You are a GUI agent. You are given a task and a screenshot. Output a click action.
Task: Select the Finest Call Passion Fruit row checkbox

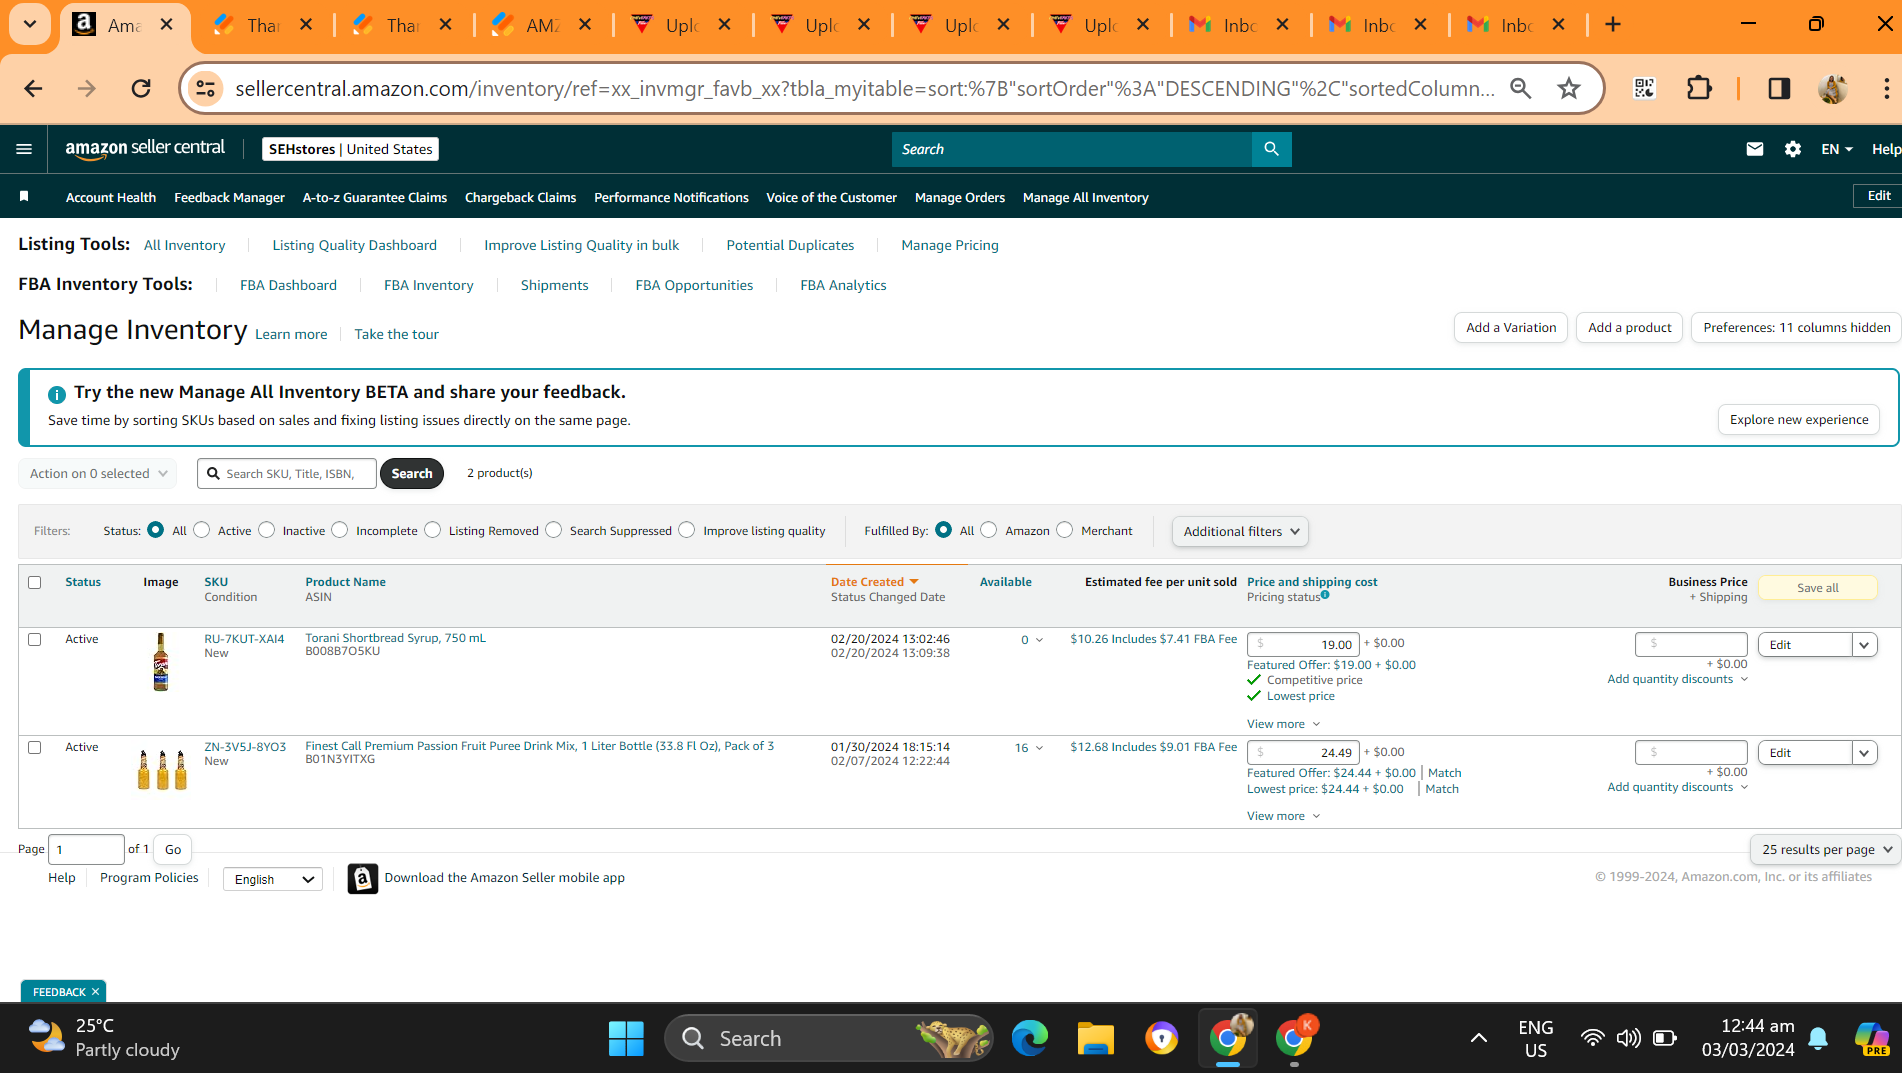click(35, 747)
